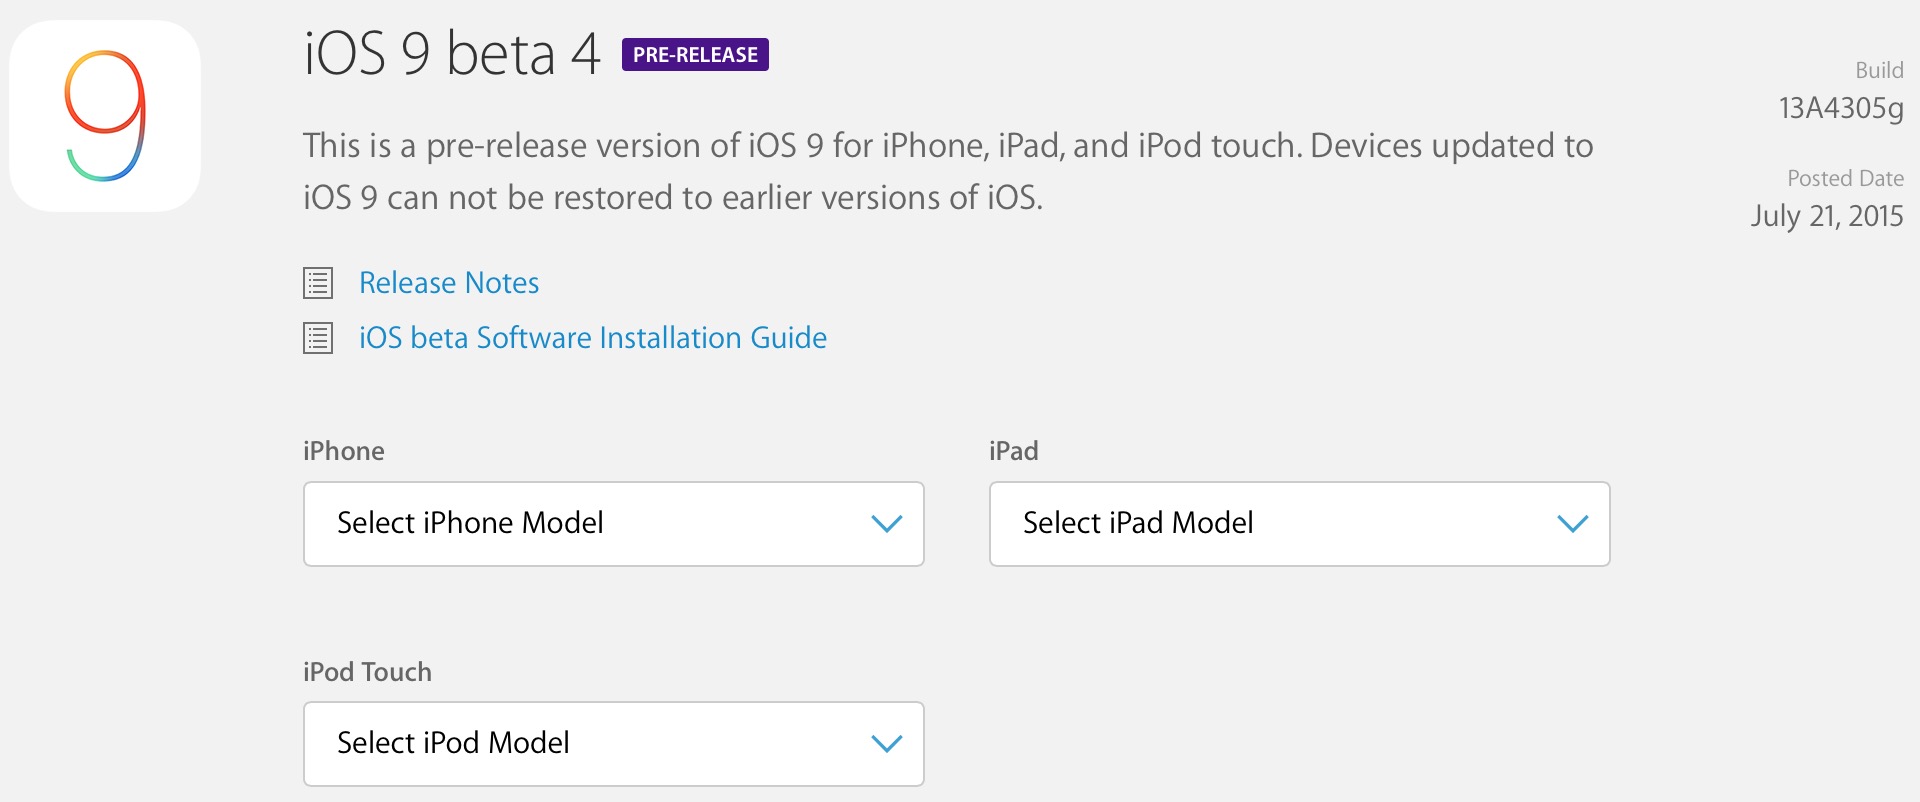Click the purple PRE-RELEASE badge
This screenshot has height=802, width=1920.
[x=695, y=54]
